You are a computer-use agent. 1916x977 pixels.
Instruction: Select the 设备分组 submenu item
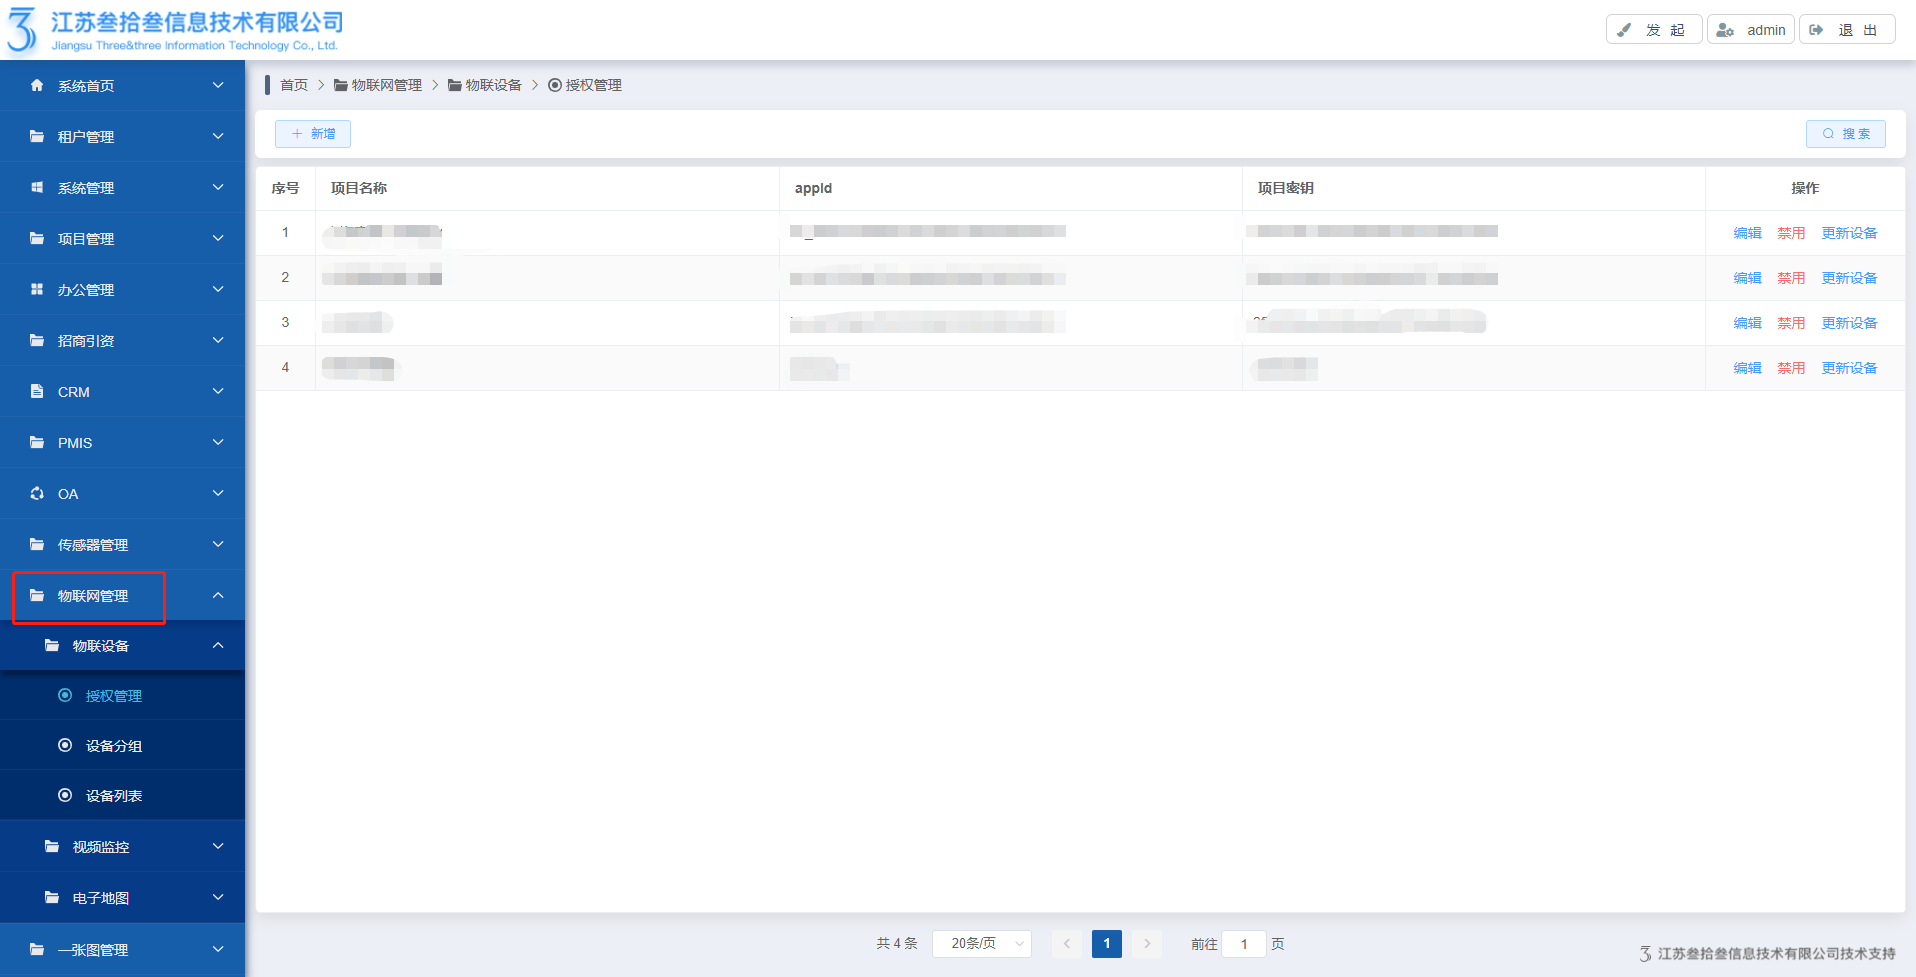pos(113,746)
